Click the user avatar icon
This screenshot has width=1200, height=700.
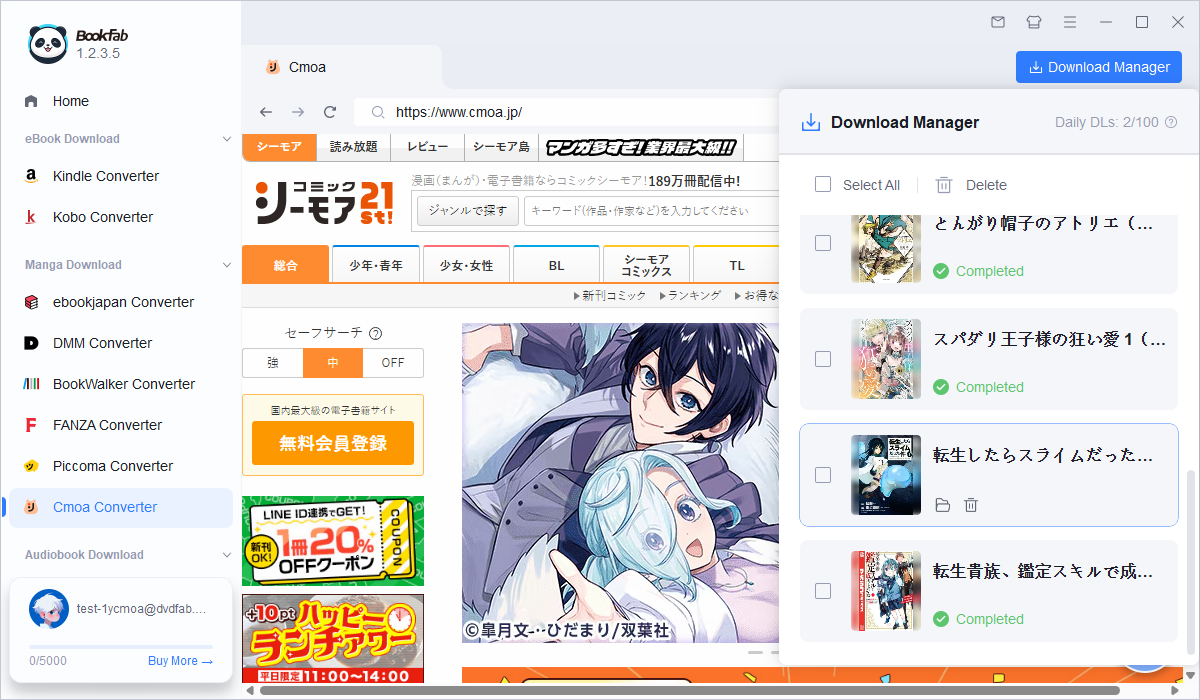(49, 609)
